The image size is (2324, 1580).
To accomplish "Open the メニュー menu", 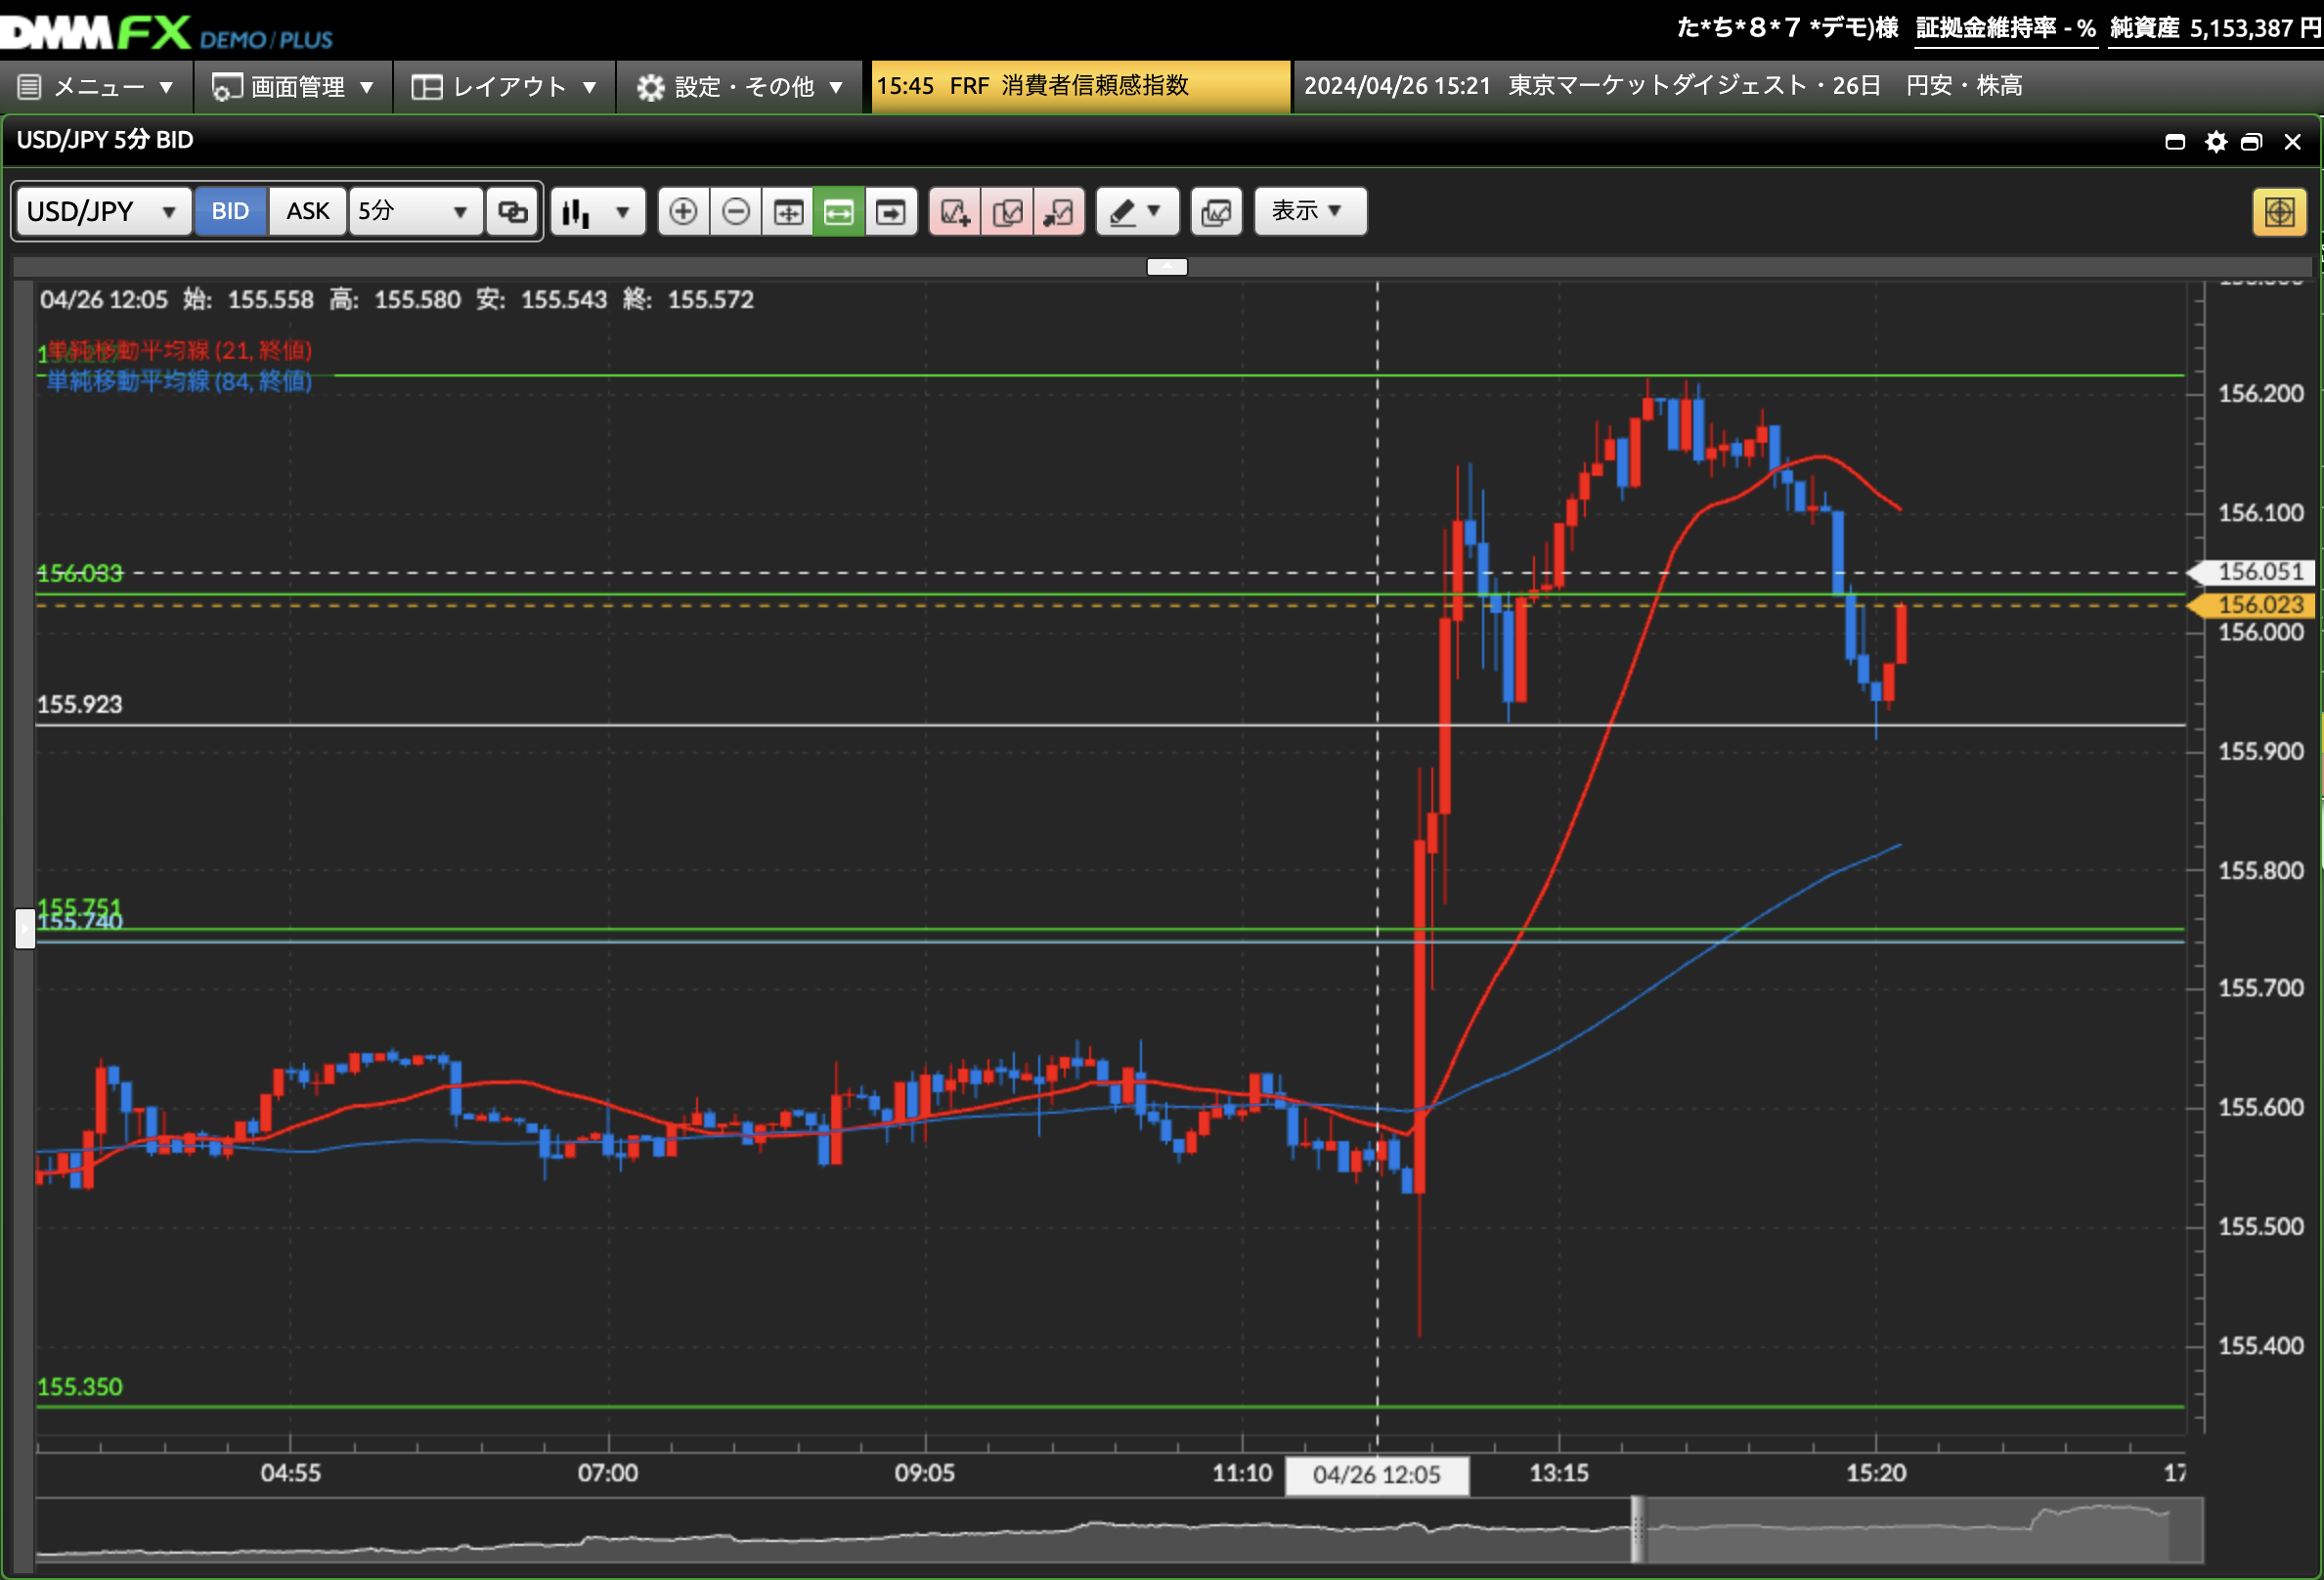I will click(97, 87).
